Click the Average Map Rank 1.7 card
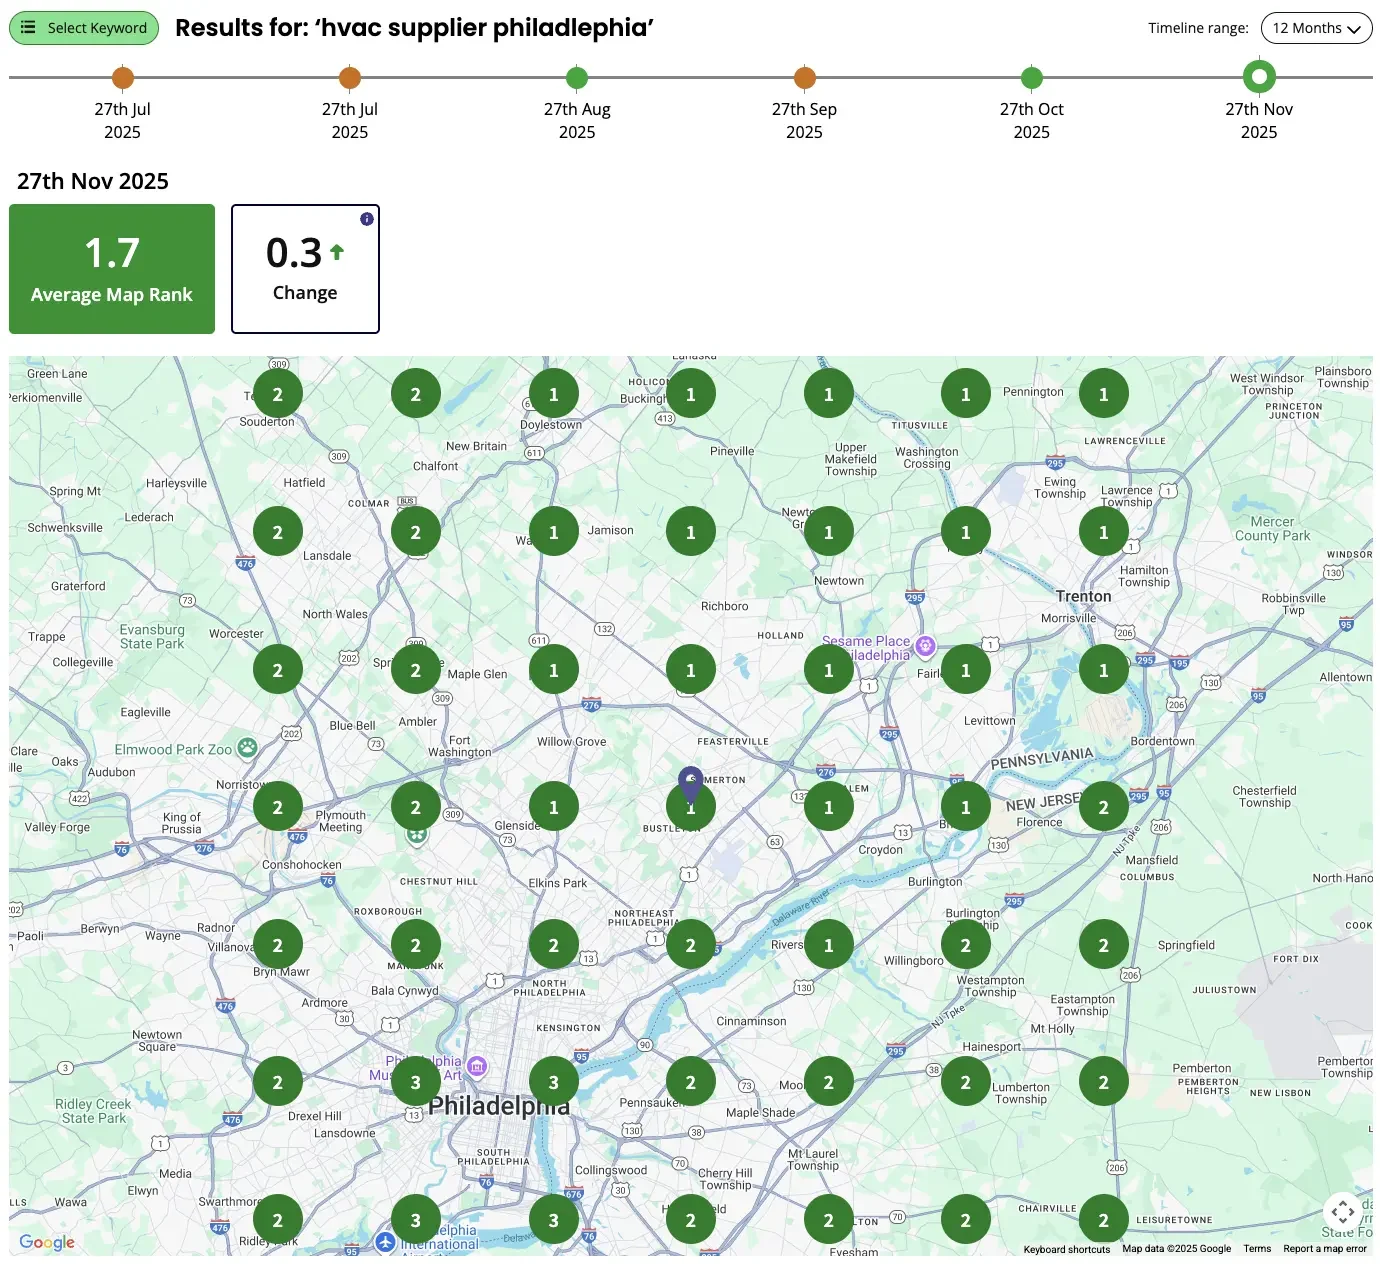Screen dimensions: 1380x1275 pos(112,269)
